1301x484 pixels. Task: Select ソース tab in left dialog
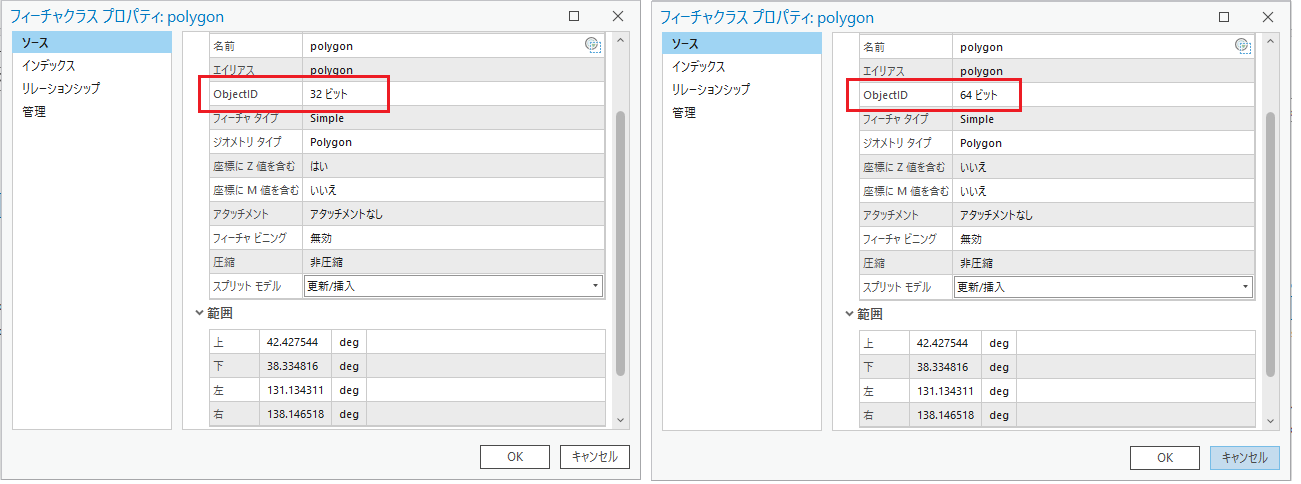click(x=91, y=42)
